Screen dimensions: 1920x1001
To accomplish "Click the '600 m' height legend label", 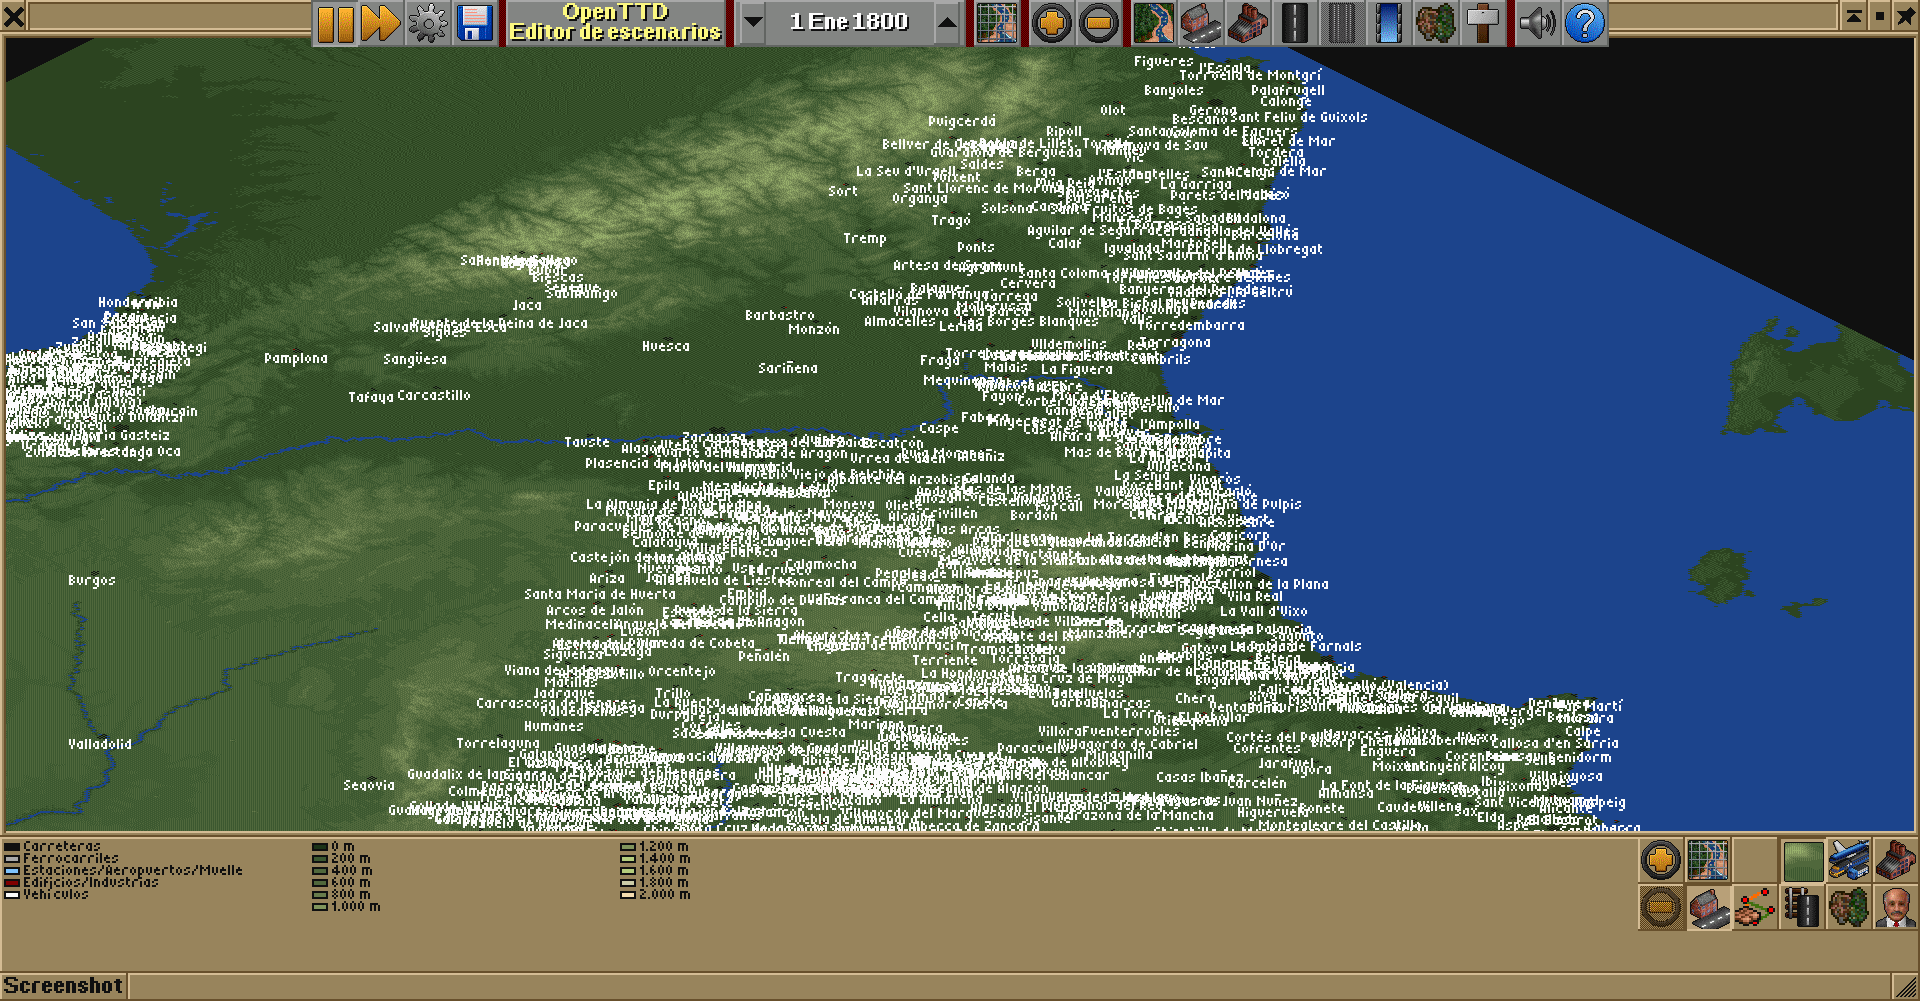I will click(351, 882).
